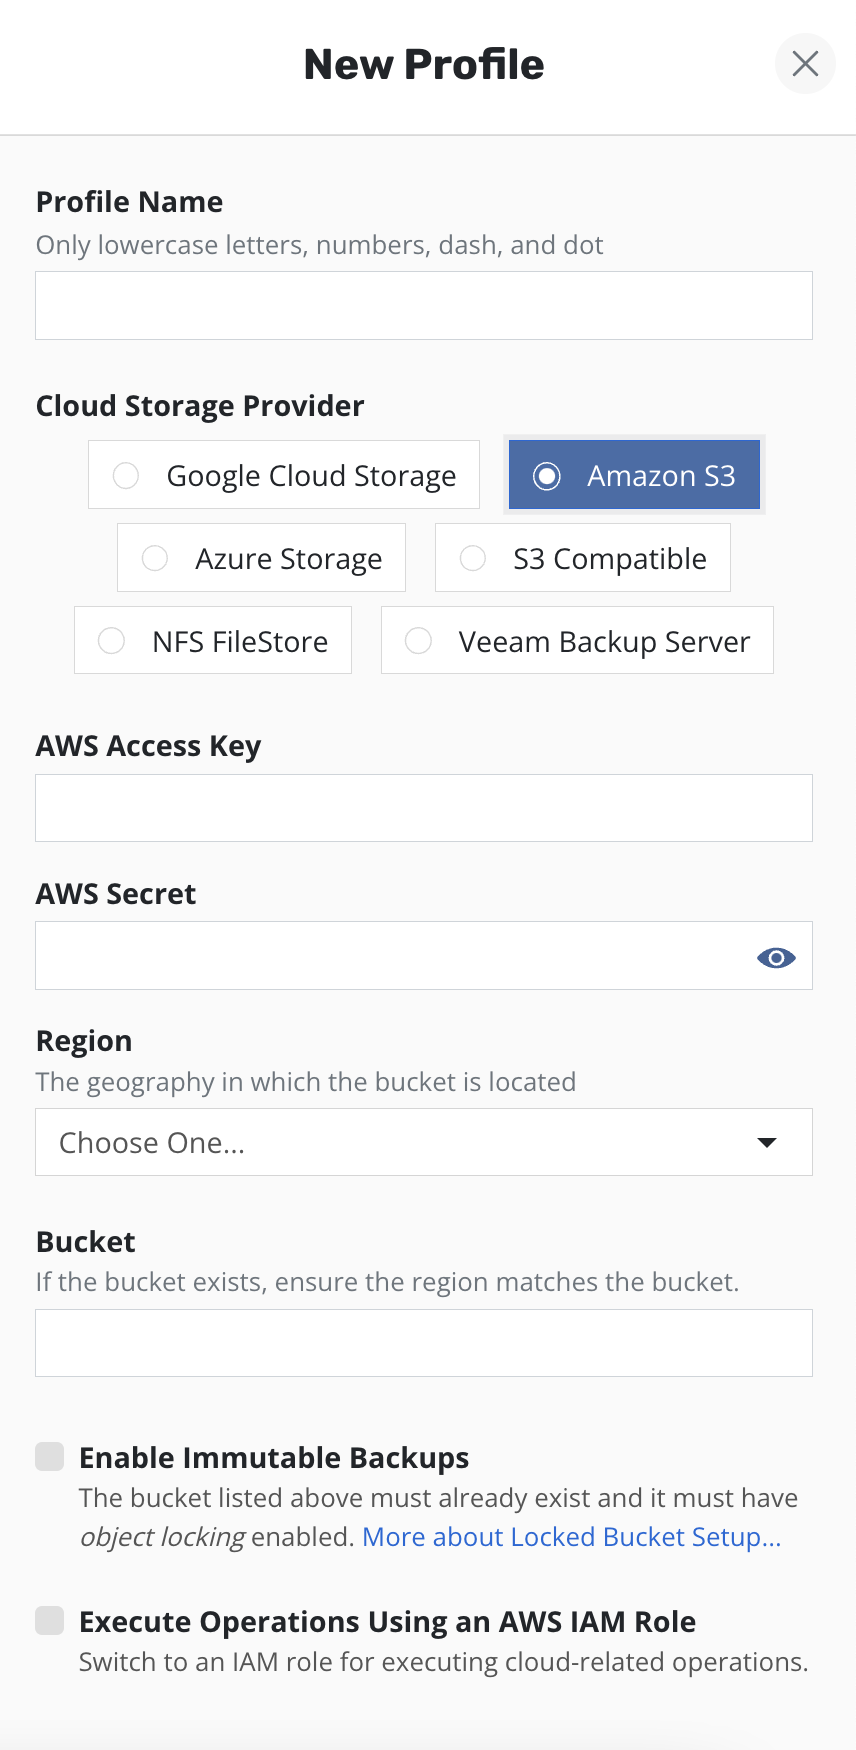Click the AWS Access Key field
Image resolution: width=856 pixels, height=1750 pixels.
[424, 808]
